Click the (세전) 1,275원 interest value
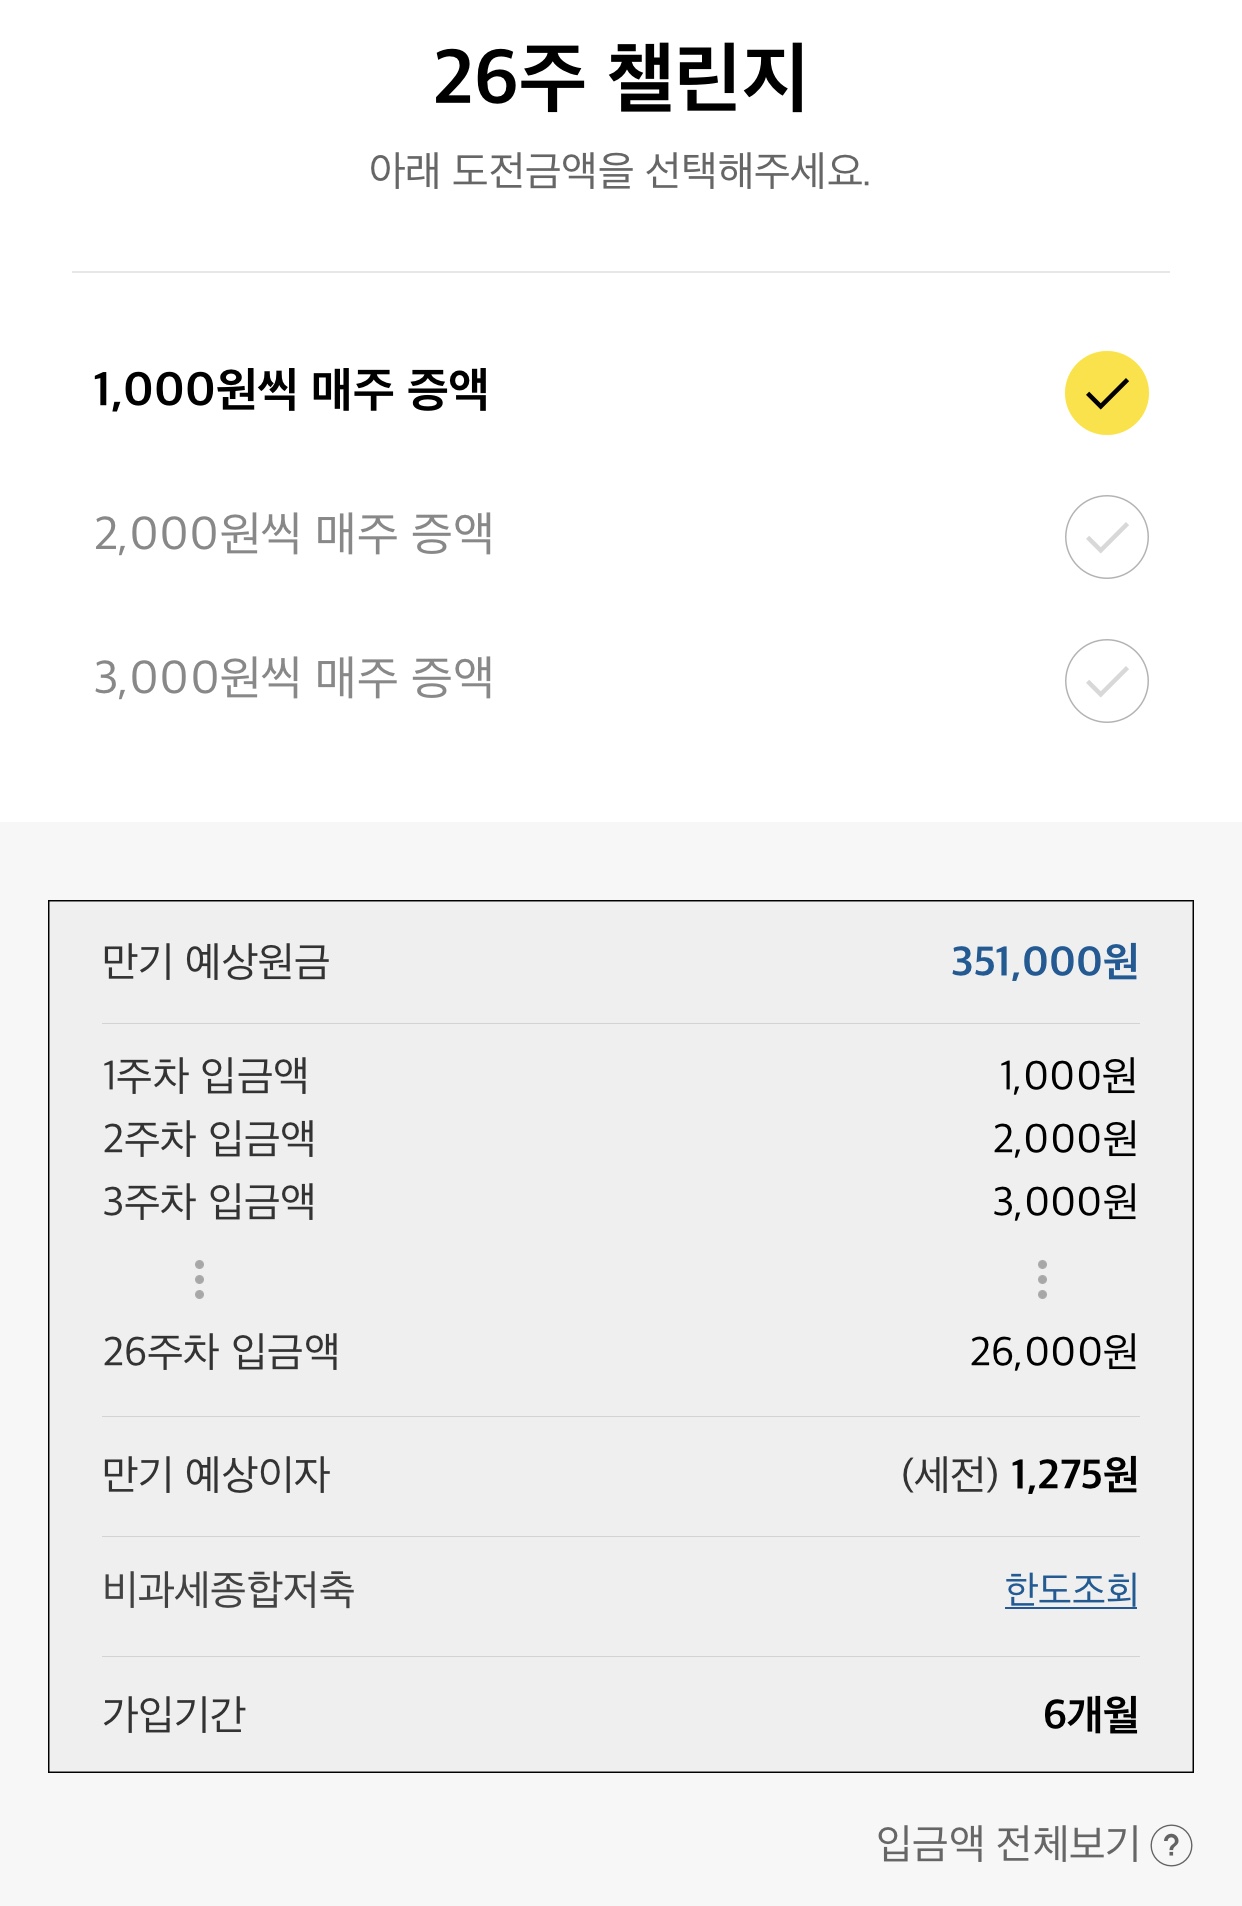Viewport: 1242px width, 1906px height. [x=1019, y=1475]
